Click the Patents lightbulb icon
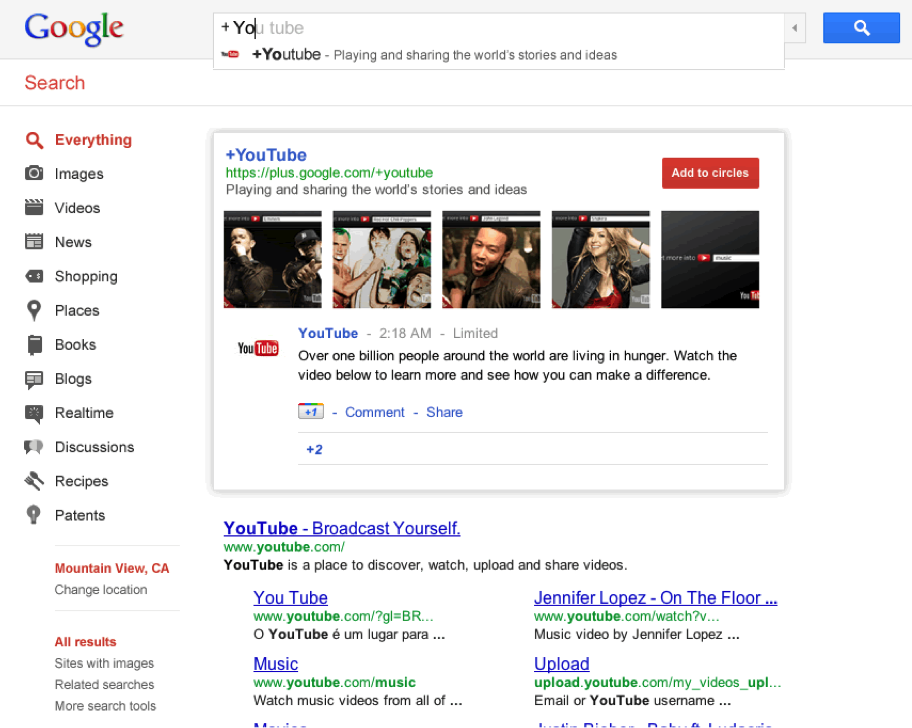The width and height of the screenshot is (912, 728). tap(34, 515)
